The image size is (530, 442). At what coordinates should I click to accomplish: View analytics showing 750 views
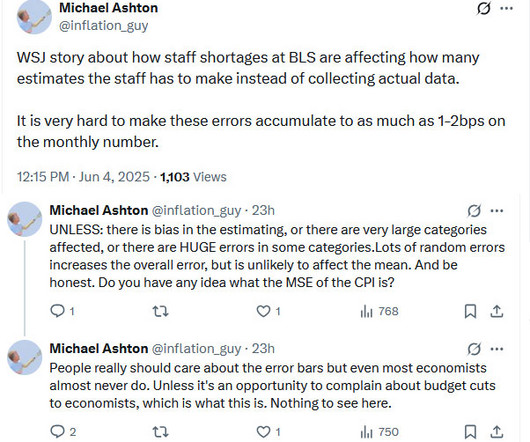tap(380, 432)
